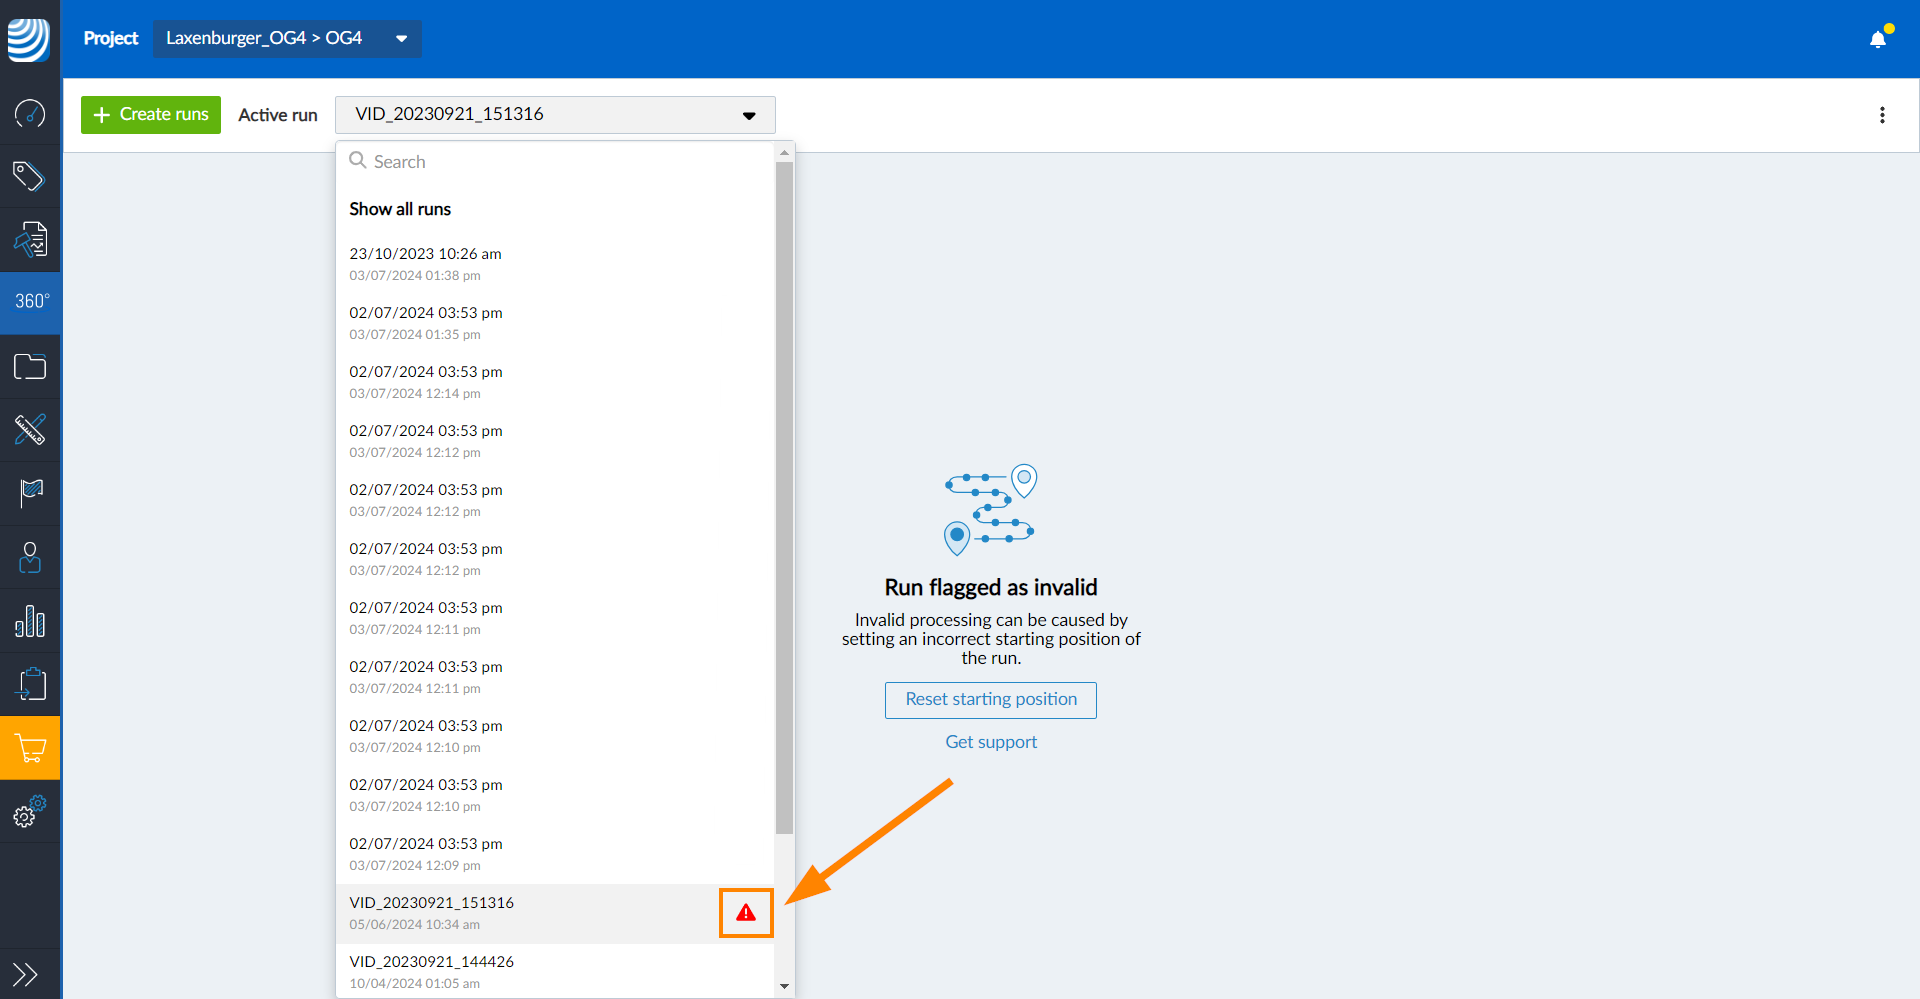Follow the Get support link
Screen dimensions: 1920x999
click(991, 742)
